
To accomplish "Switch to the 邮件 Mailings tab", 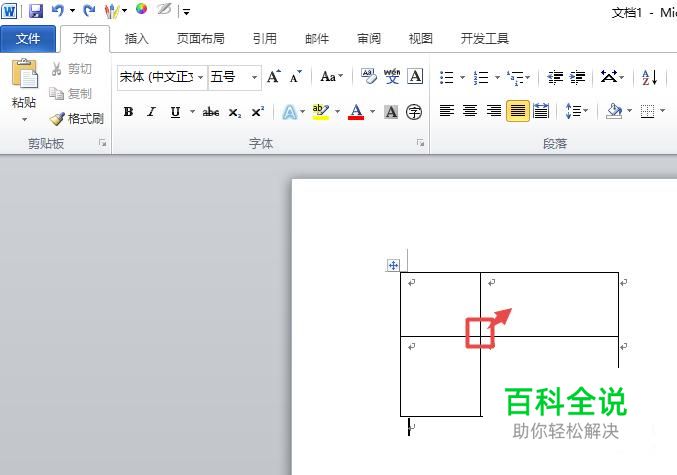I will coord(317,38).
